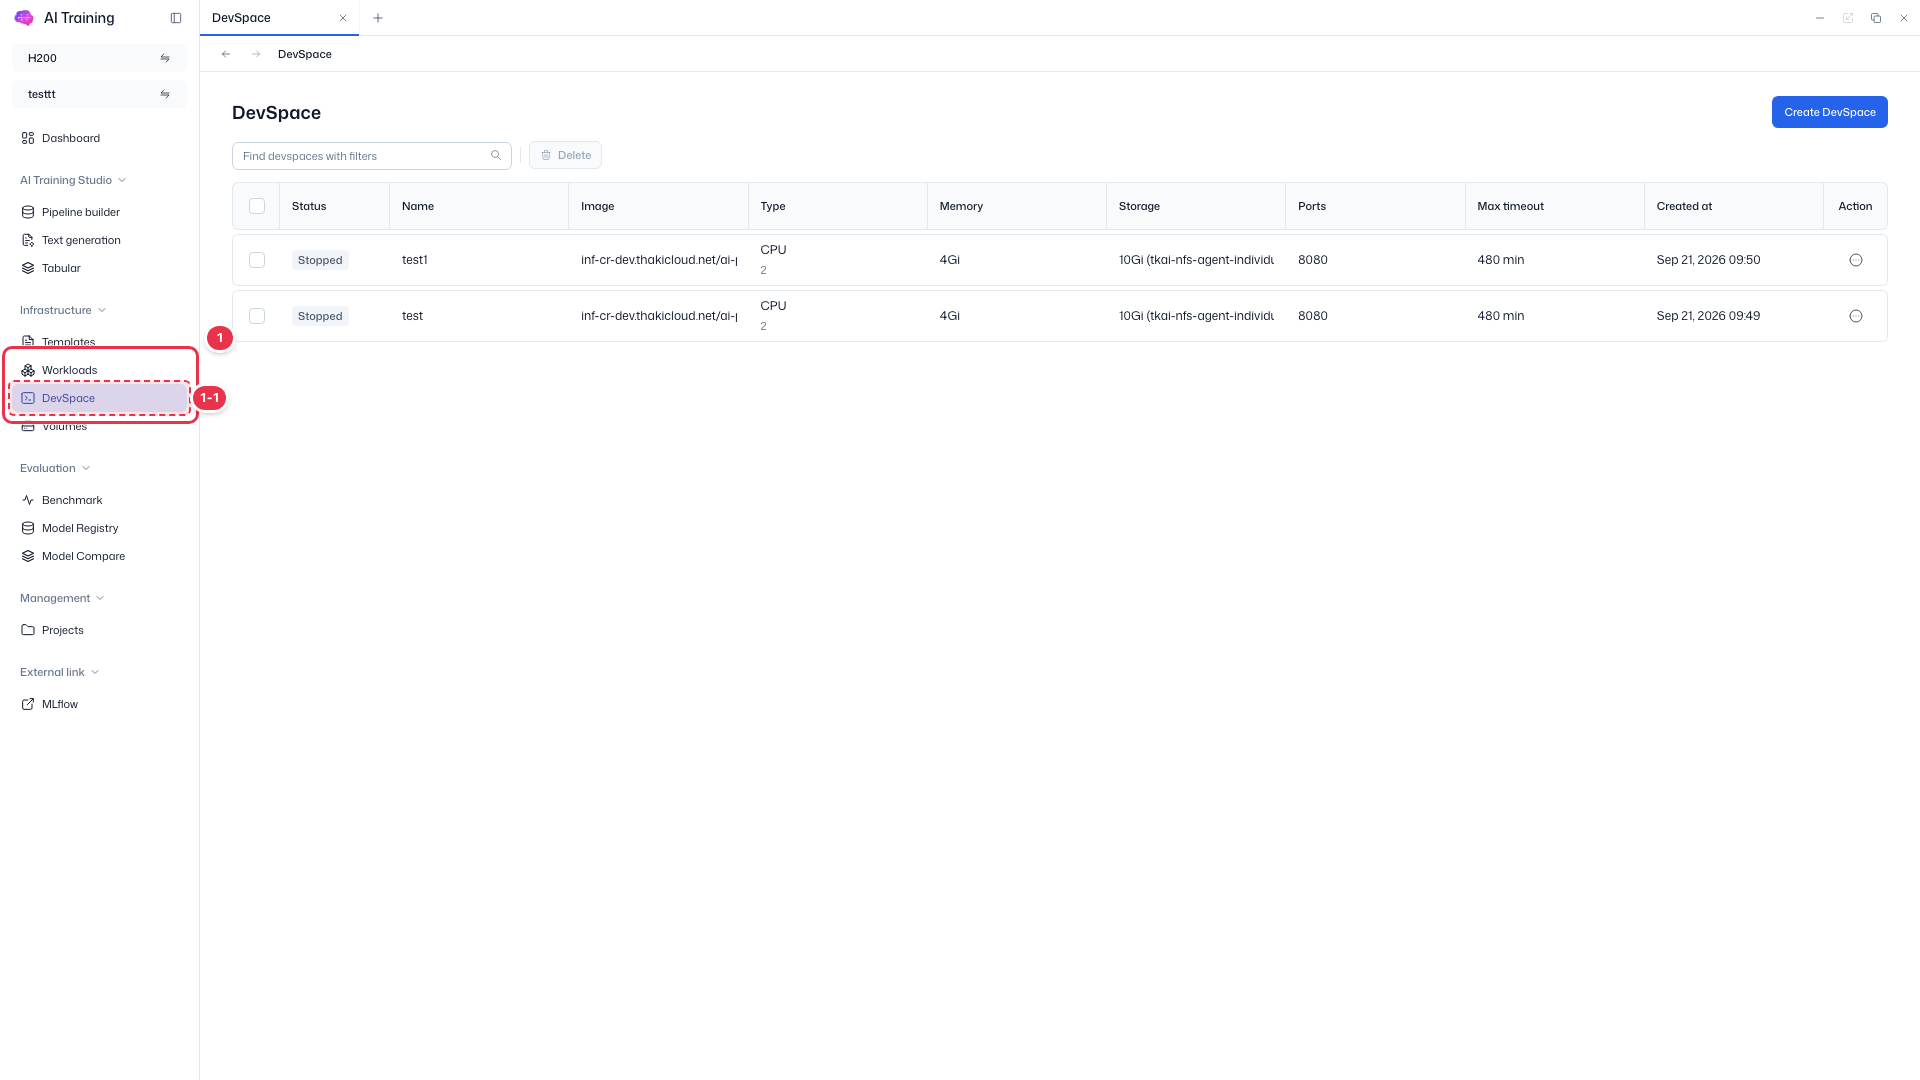The height and width of the screenshot is (1080, 1920).
Task: Tick the checkbox for test row
Action: pos(257,316)
